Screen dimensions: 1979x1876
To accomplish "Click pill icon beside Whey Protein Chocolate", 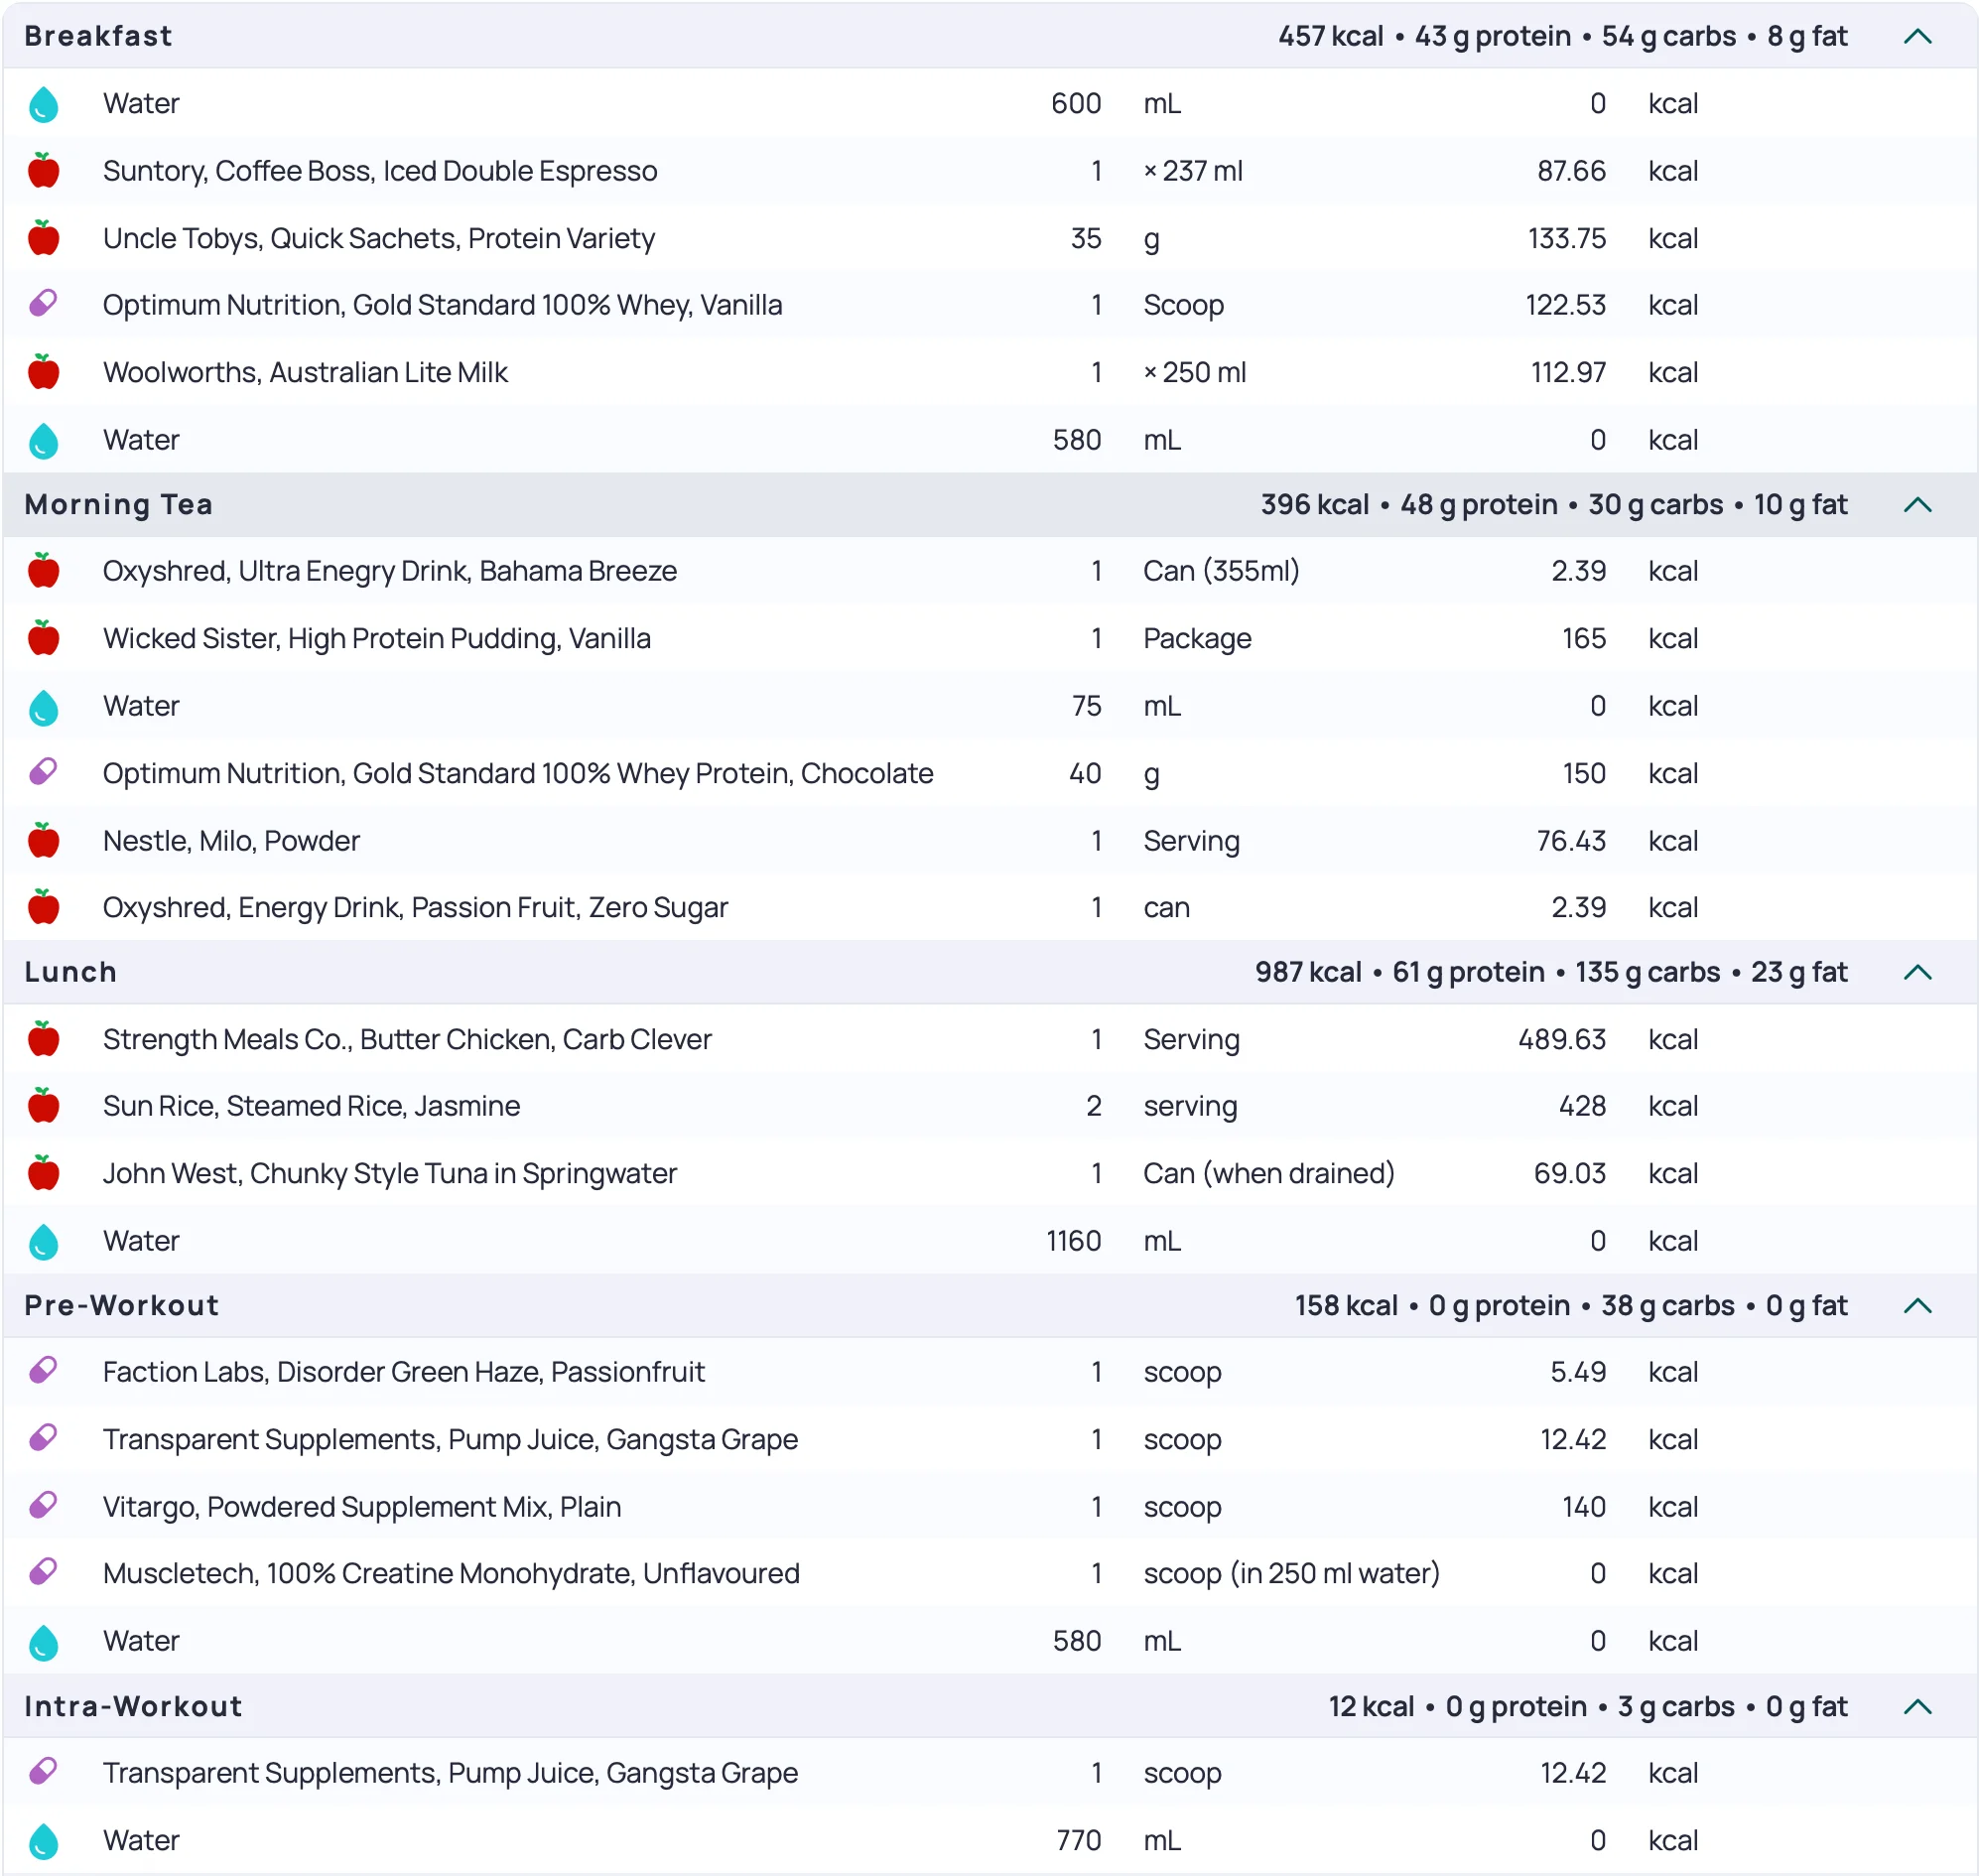I will click(43, 772).
